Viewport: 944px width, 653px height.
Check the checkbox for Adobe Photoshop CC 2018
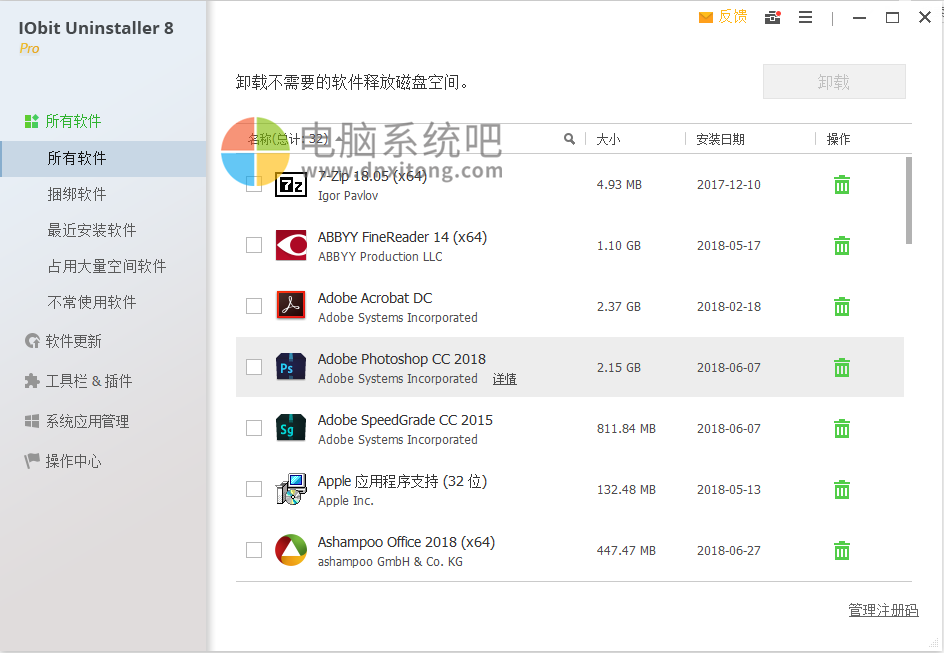(x=253, y=367)
